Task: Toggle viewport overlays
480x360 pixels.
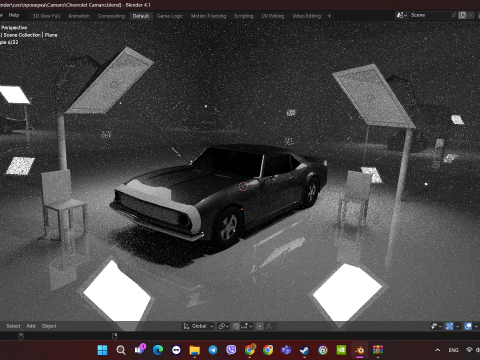Action: [468, 326]
